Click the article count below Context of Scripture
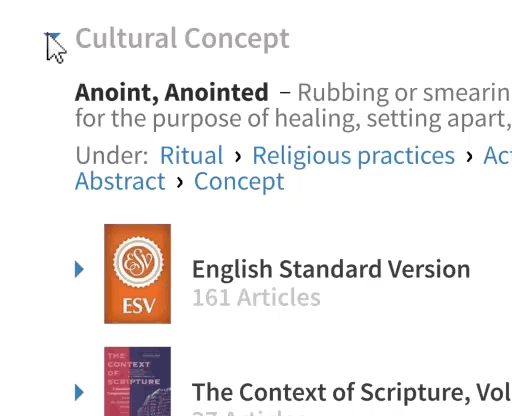The height and width of the screenshot is (416, 512). pyautogui.click(x=248, y=413)
